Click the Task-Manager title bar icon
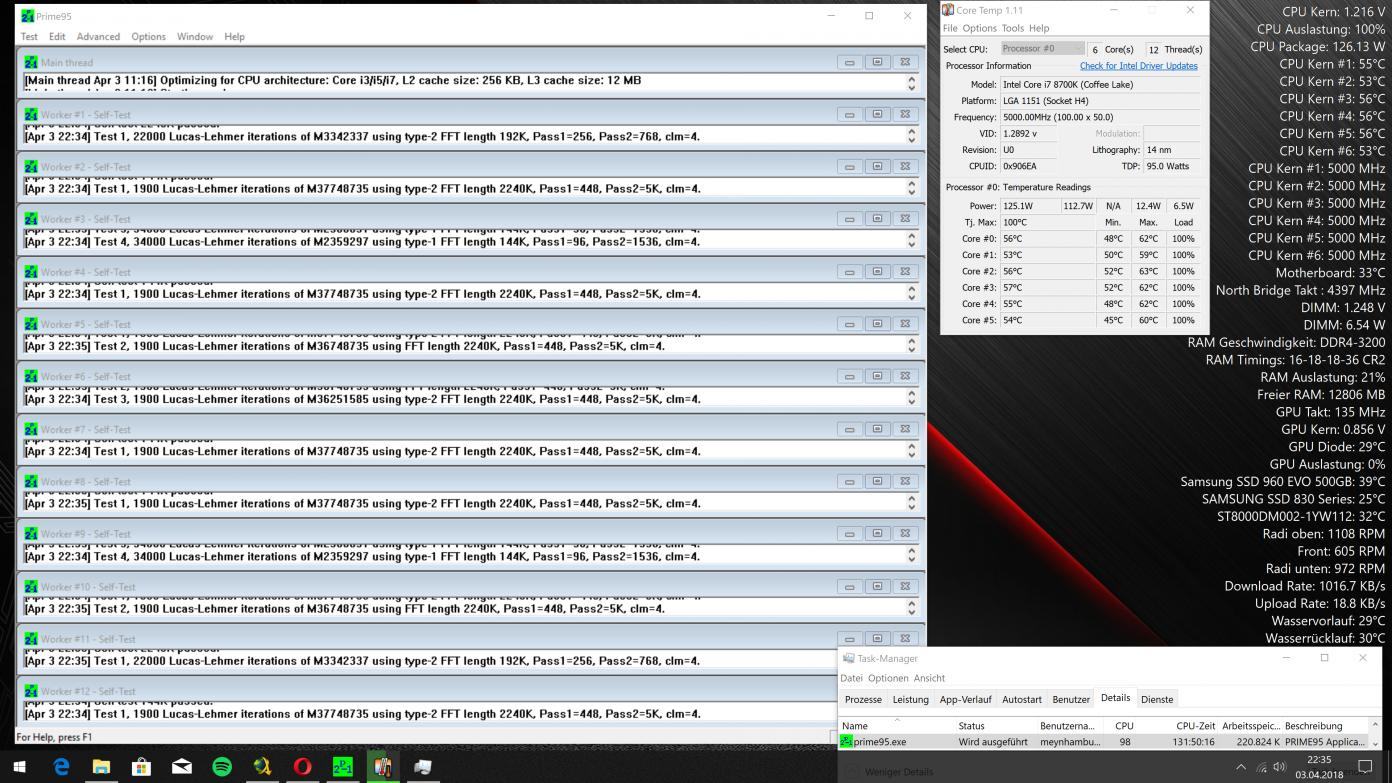 [849, 658]
